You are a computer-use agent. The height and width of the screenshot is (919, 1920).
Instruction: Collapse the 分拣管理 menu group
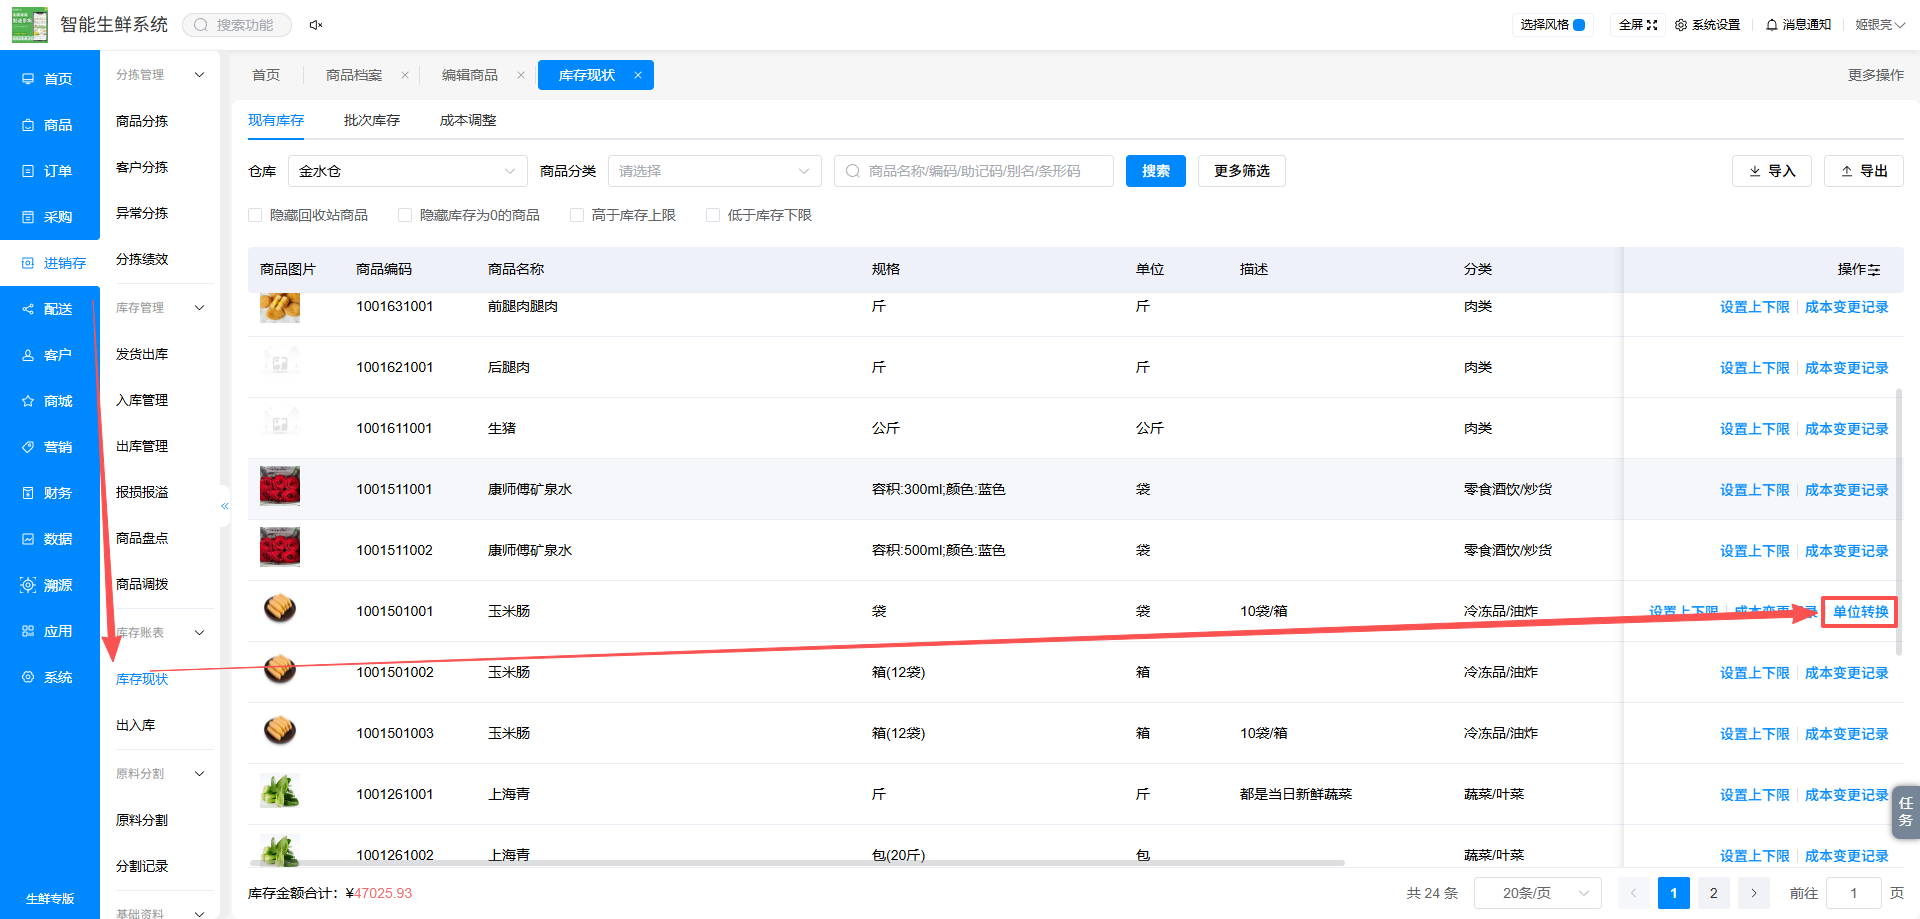[200, 75]
